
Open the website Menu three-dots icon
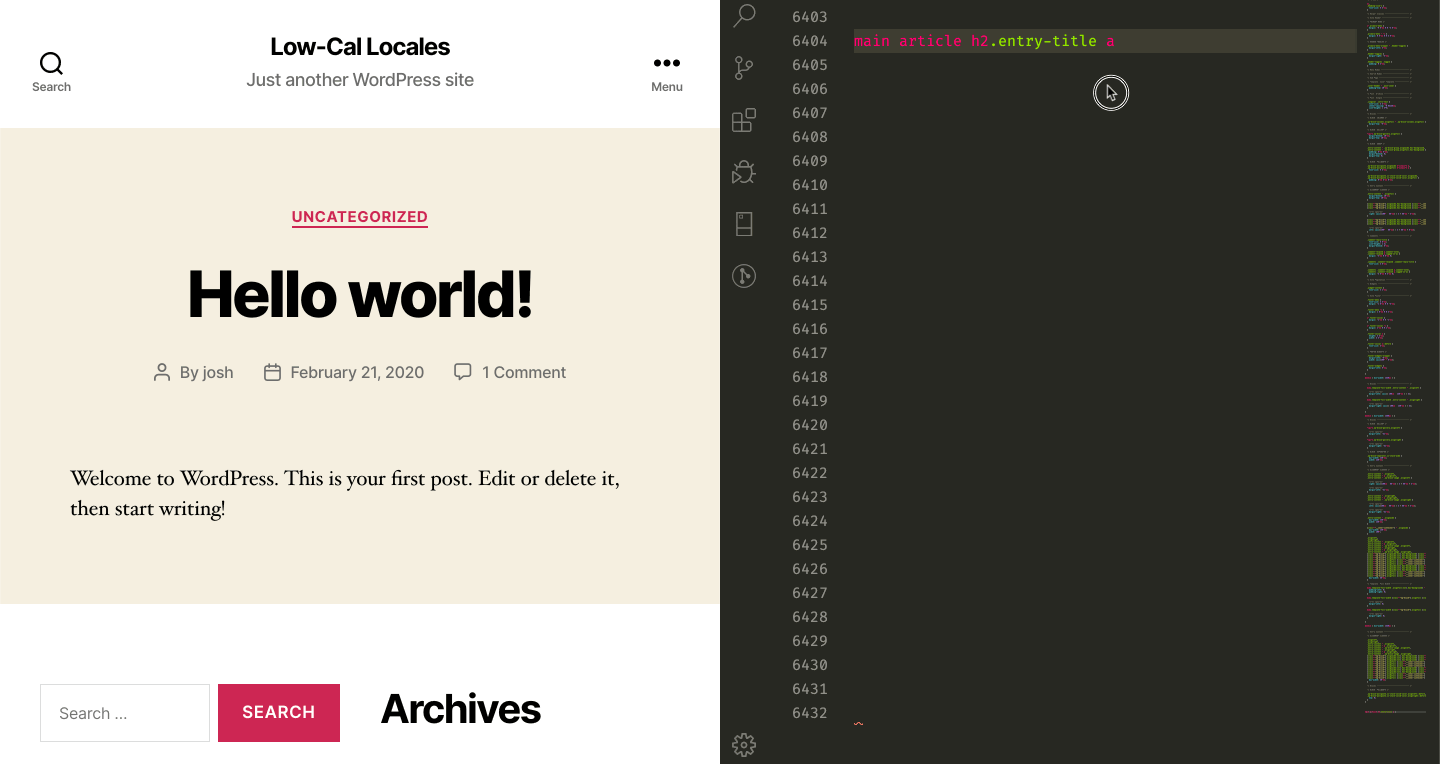tap(667, 63)
